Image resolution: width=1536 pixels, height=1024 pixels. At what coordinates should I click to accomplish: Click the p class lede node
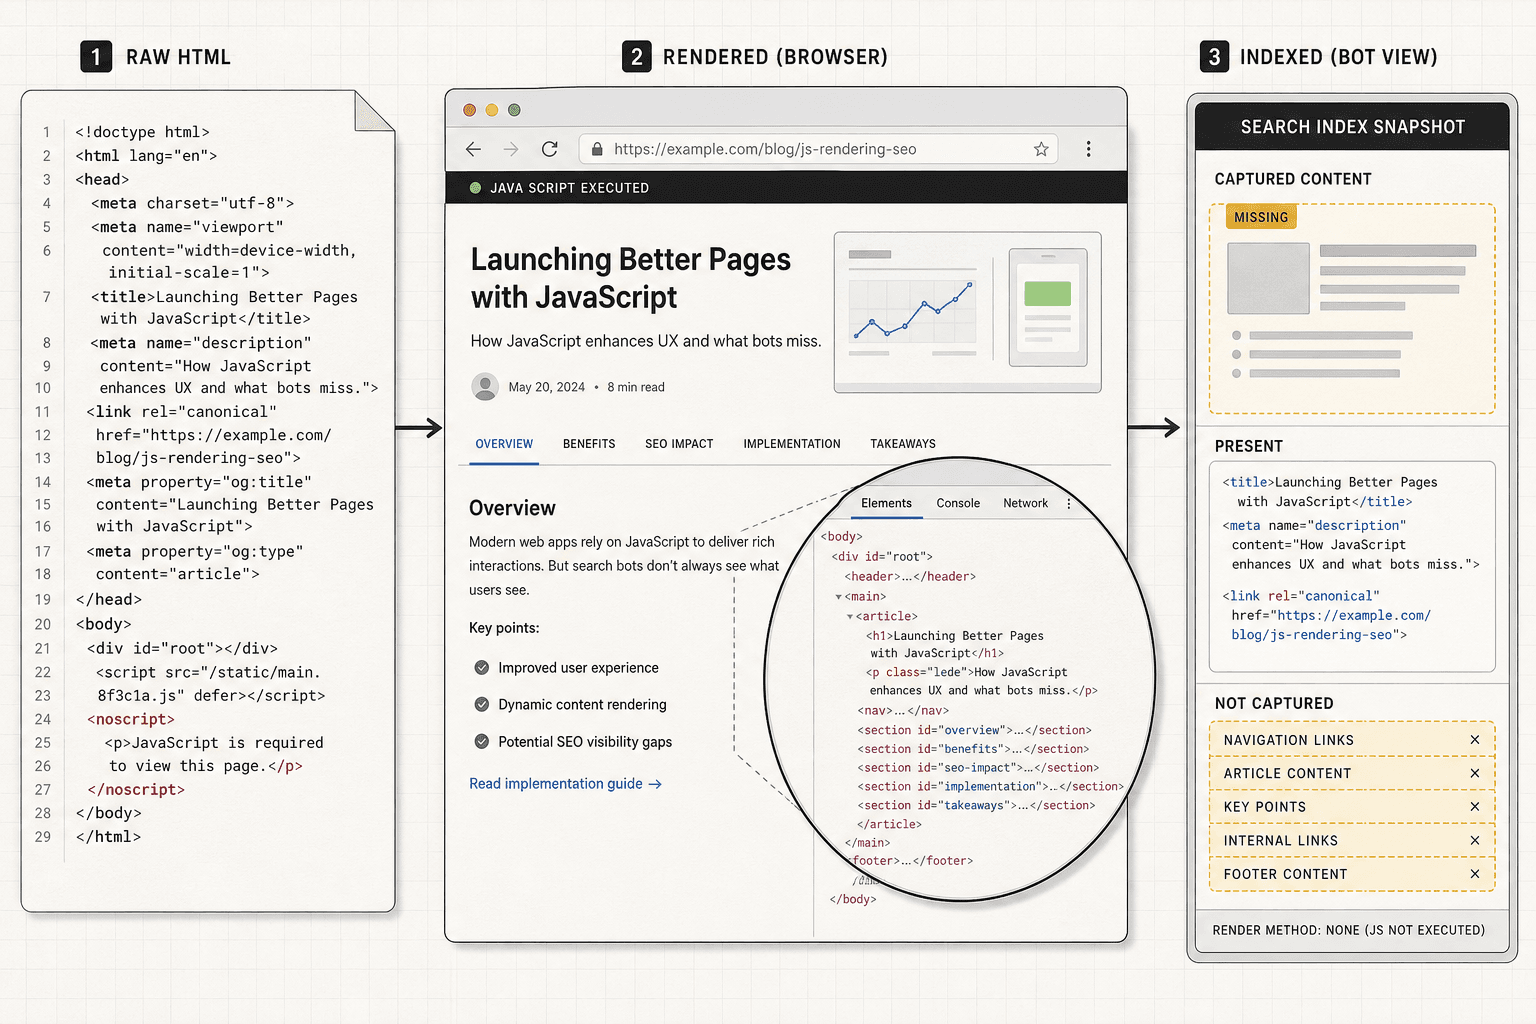pyautogui.click(x=982, y=681)
